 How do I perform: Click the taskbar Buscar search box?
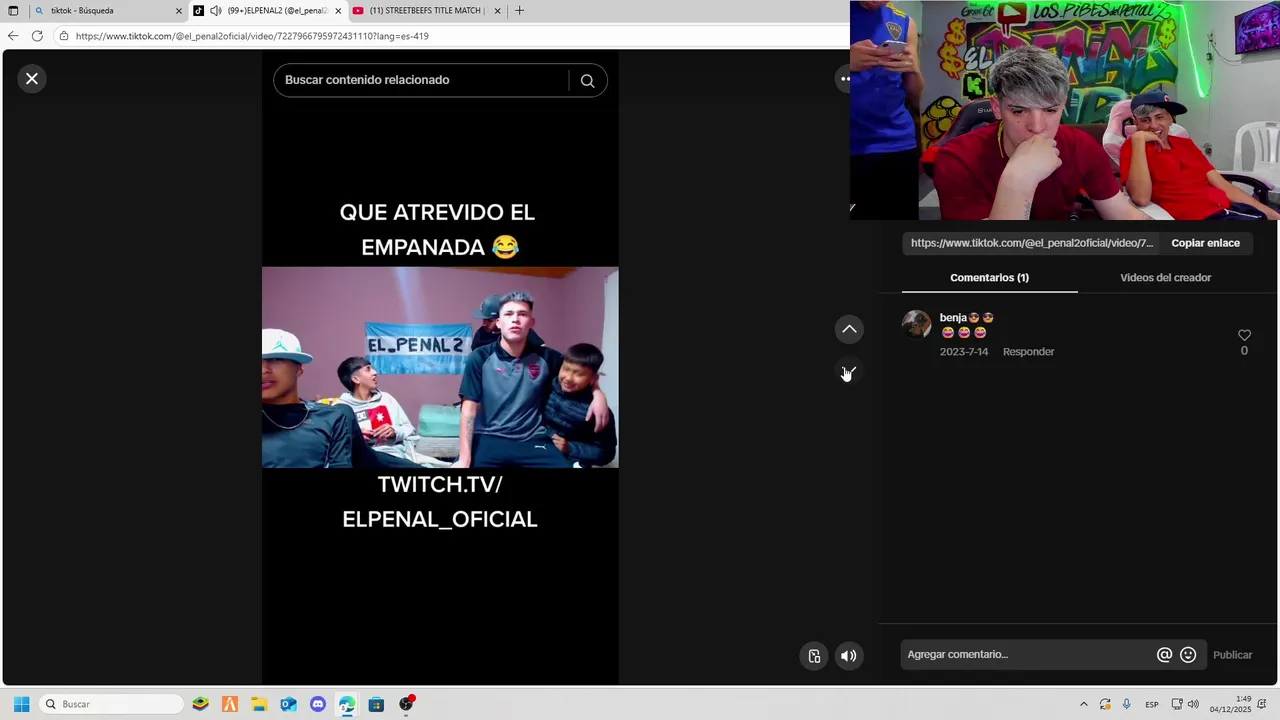click(x=112, y=704)
